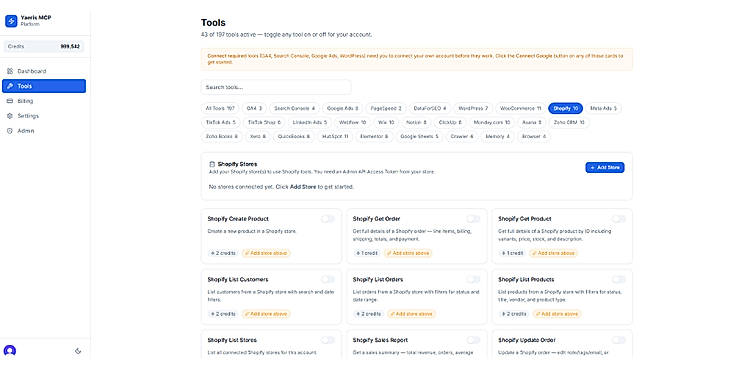Click the Admin clock icon in sidebar
This screenshot has height=368, width=736.
click(10, 131)
